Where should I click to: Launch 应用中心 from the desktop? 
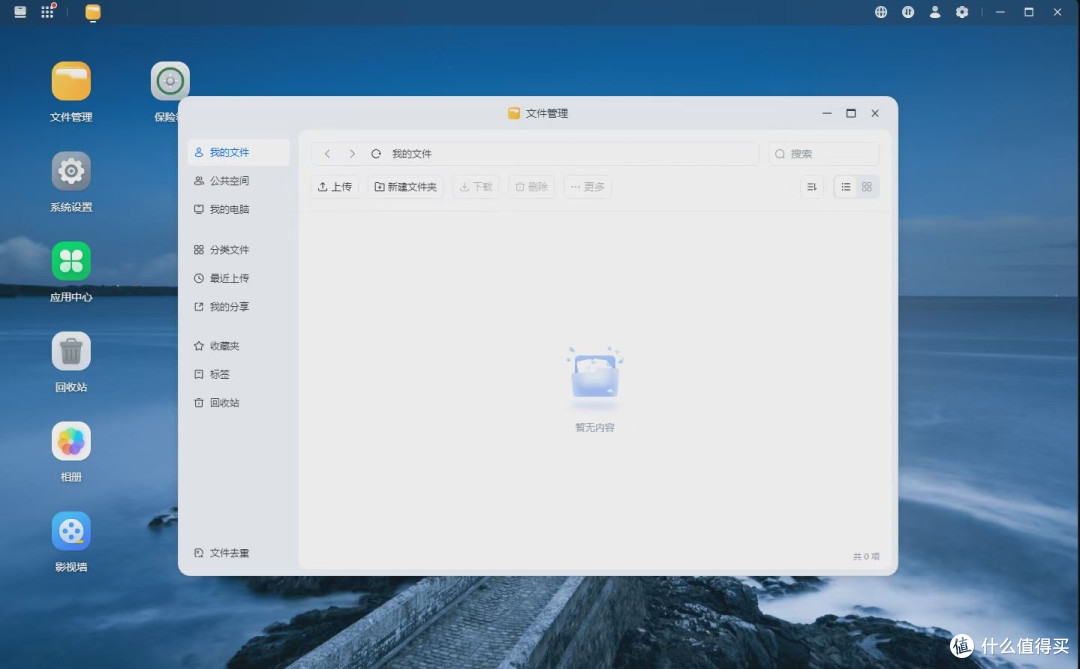point(71,261)
